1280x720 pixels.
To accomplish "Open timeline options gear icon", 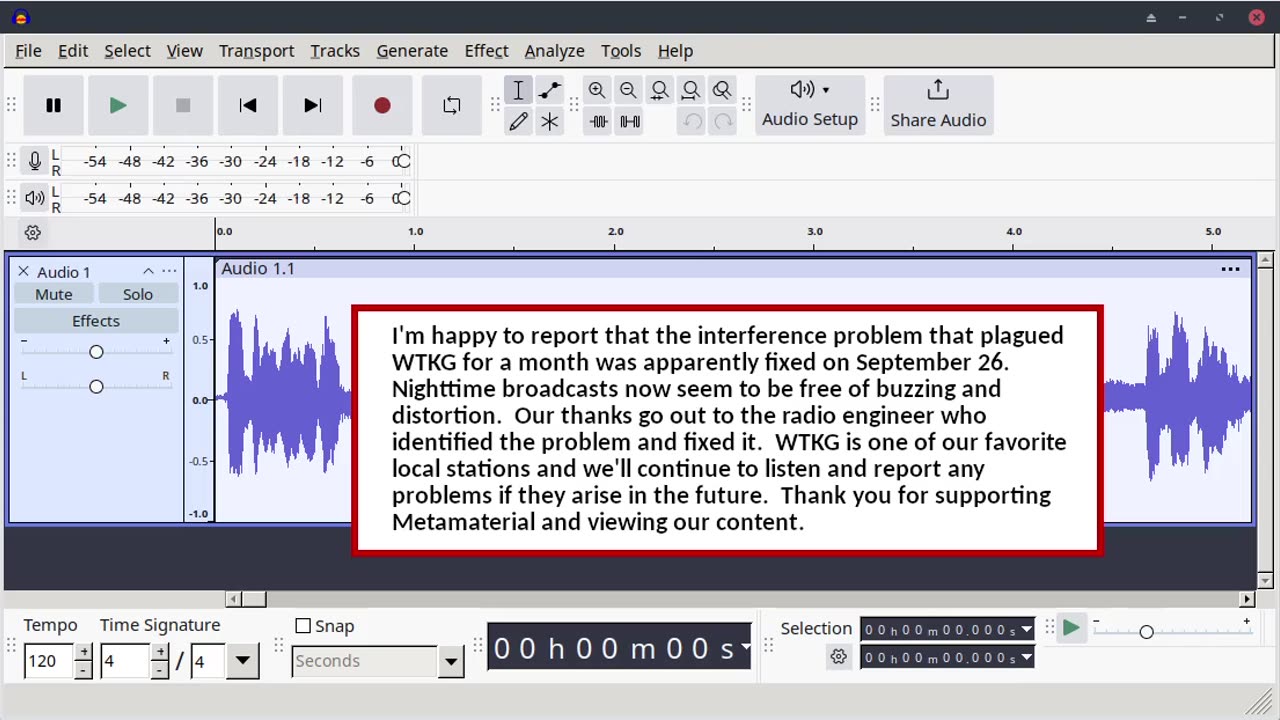I will coord(33,232).
